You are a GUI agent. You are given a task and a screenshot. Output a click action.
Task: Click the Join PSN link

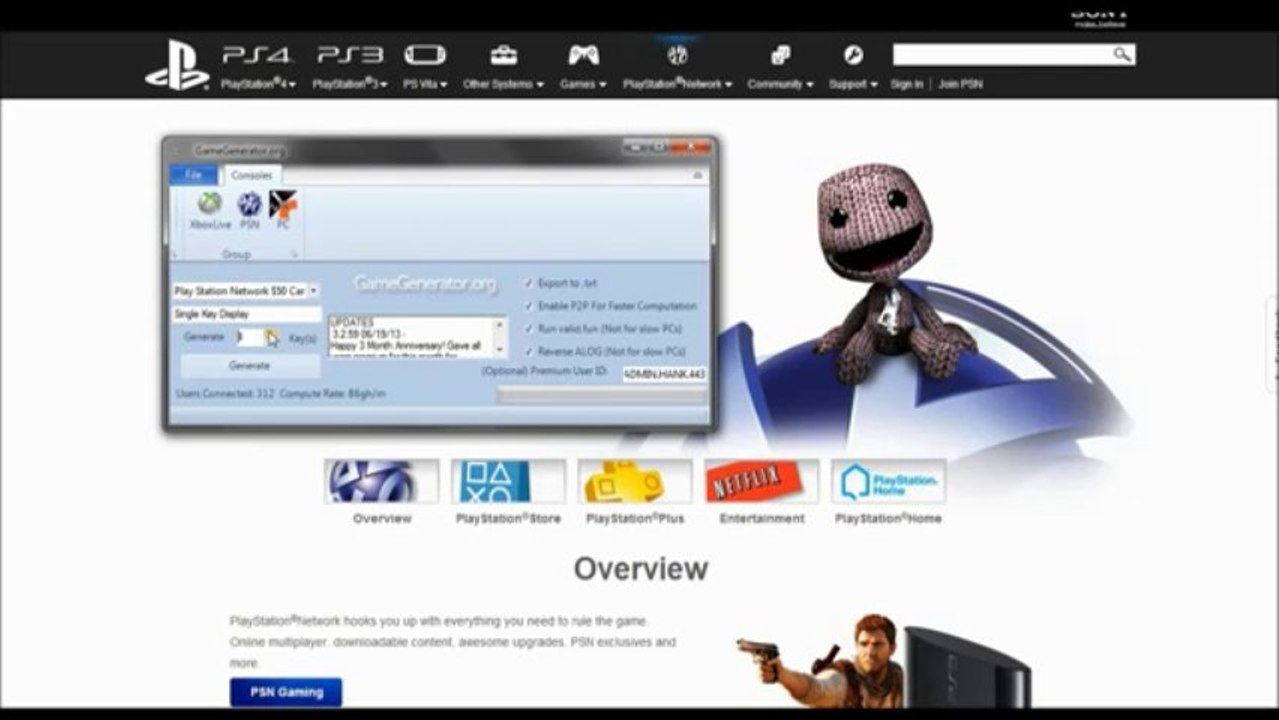click(x=960, y=85)
